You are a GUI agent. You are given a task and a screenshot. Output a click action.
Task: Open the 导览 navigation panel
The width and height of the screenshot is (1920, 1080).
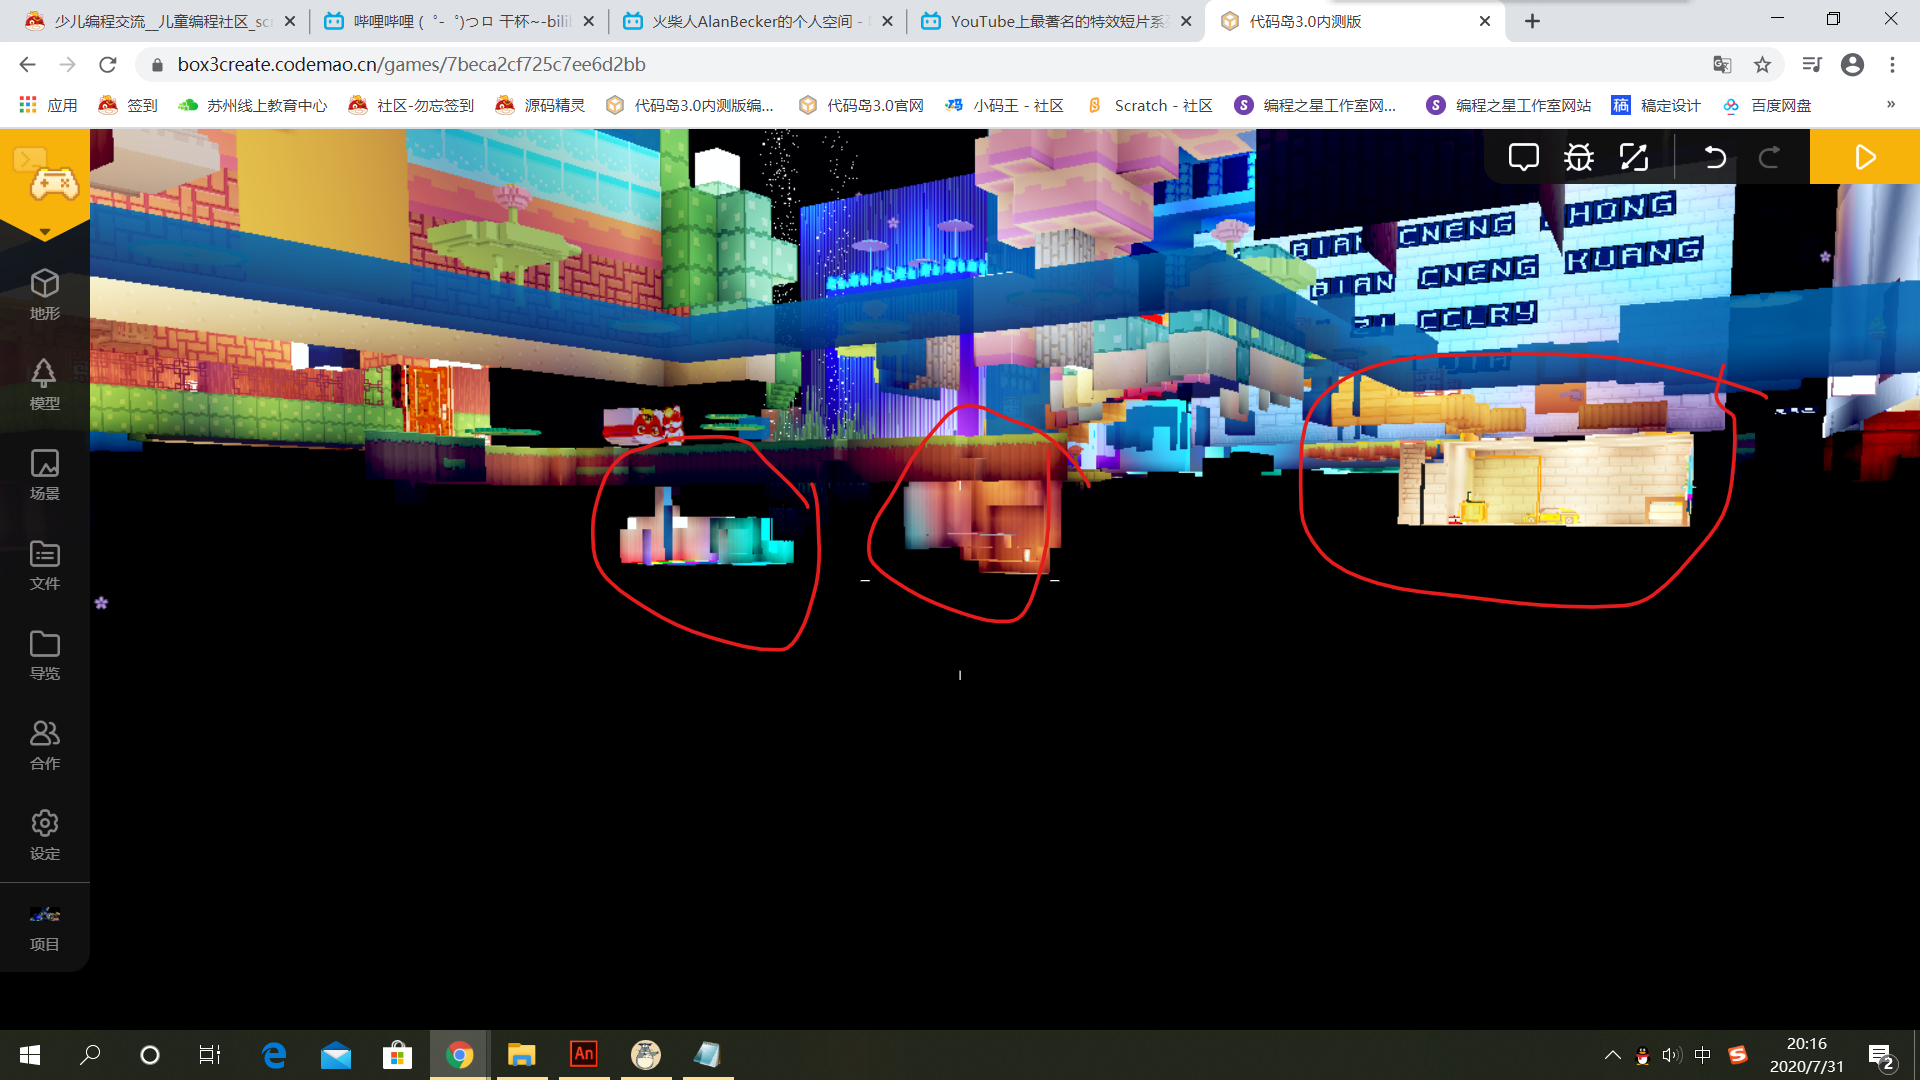[45, 654]
